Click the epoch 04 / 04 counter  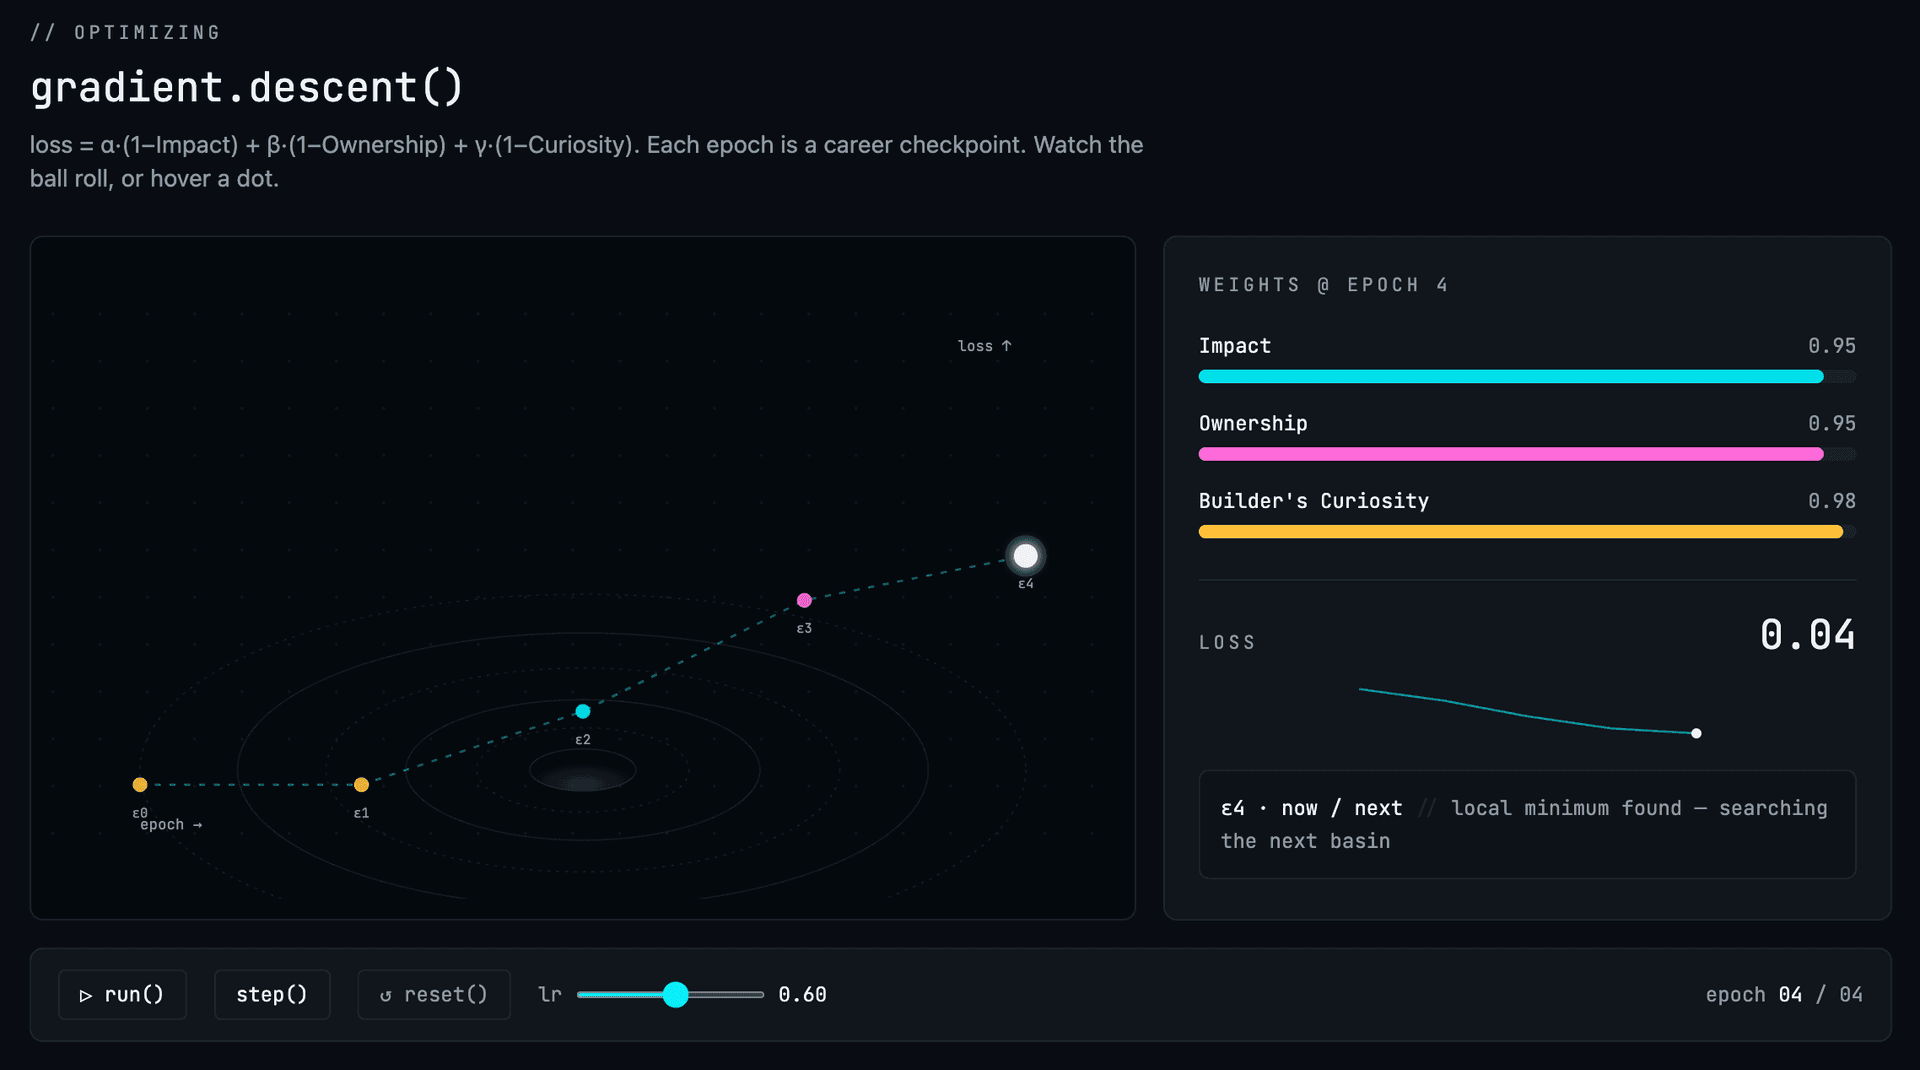coord(1784,994)
